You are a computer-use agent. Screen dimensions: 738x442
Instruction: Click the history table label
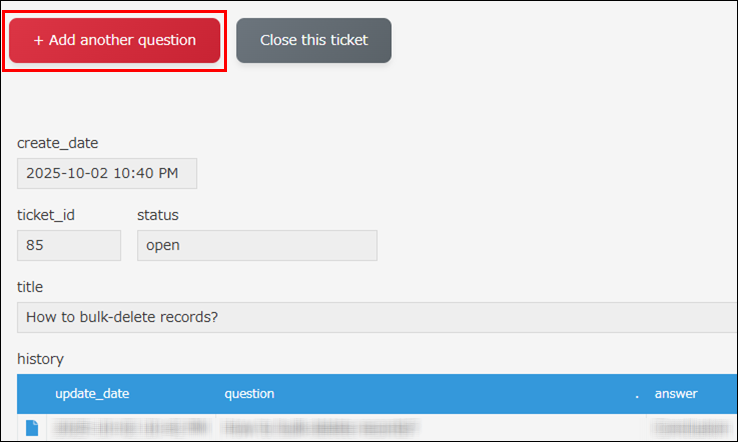pyautogui.click(x=40, y=358)
